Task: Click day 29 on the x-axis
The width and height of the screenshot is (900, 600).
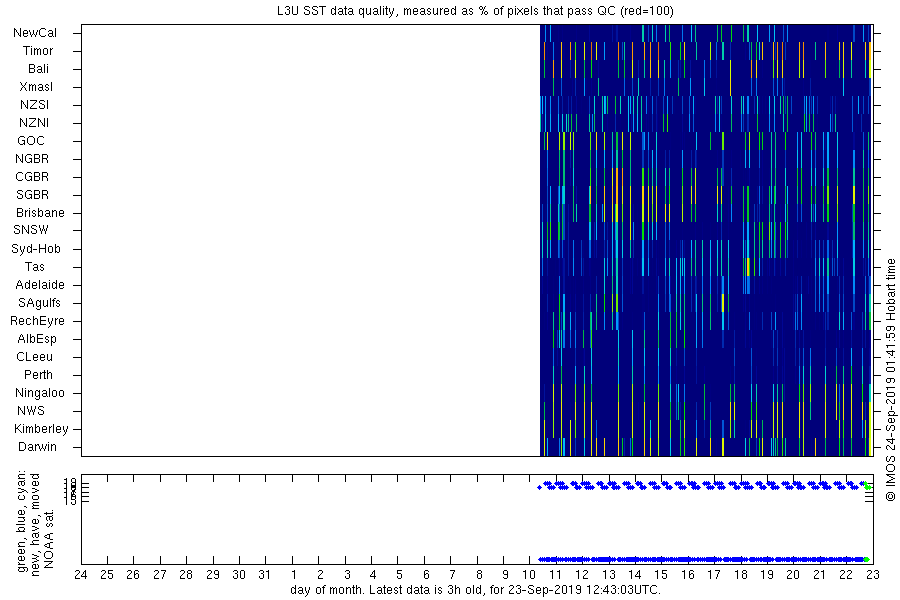Action: (x=212, y=575)
